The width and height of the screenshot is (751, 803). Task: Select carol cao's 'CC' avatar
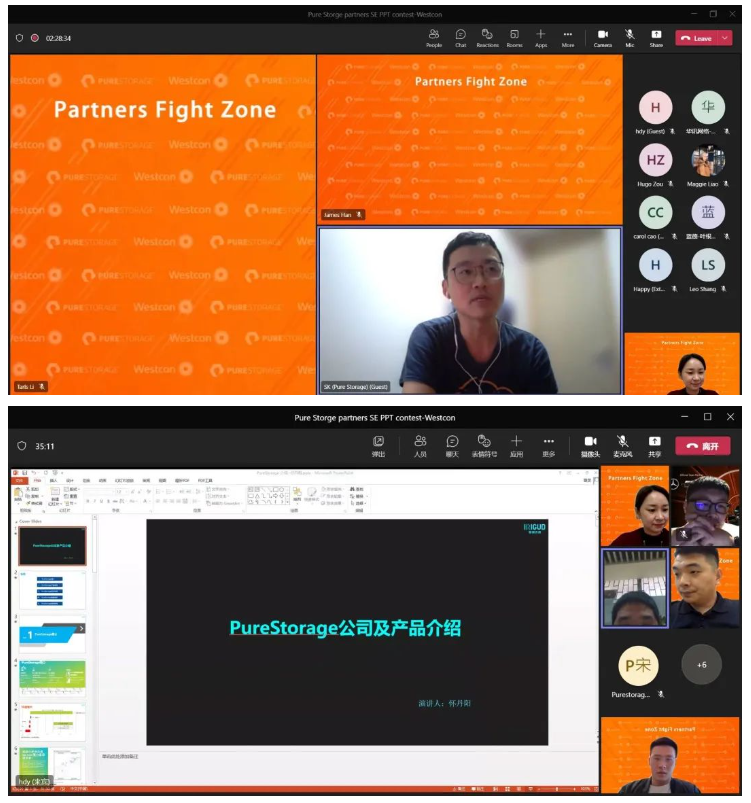click(x=655, y=213)
